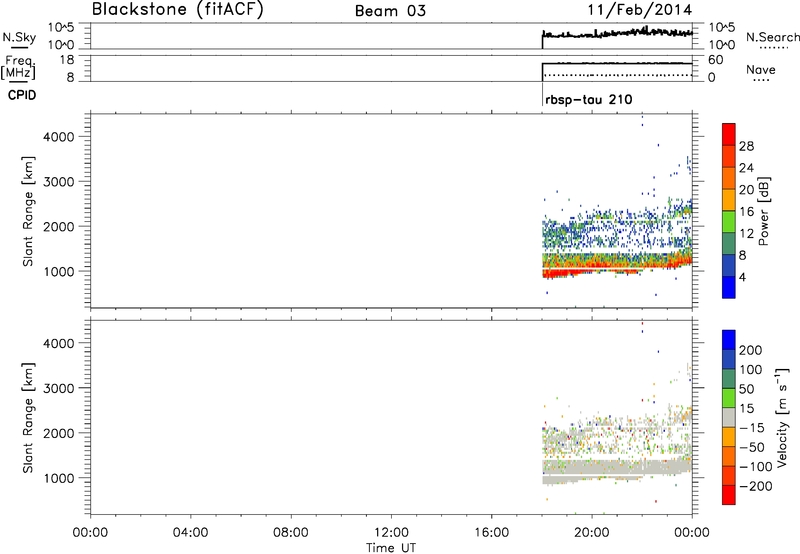The image size is (800, 554).
Task: Click the N.Search legend label
Action: [x=772, y=37]
